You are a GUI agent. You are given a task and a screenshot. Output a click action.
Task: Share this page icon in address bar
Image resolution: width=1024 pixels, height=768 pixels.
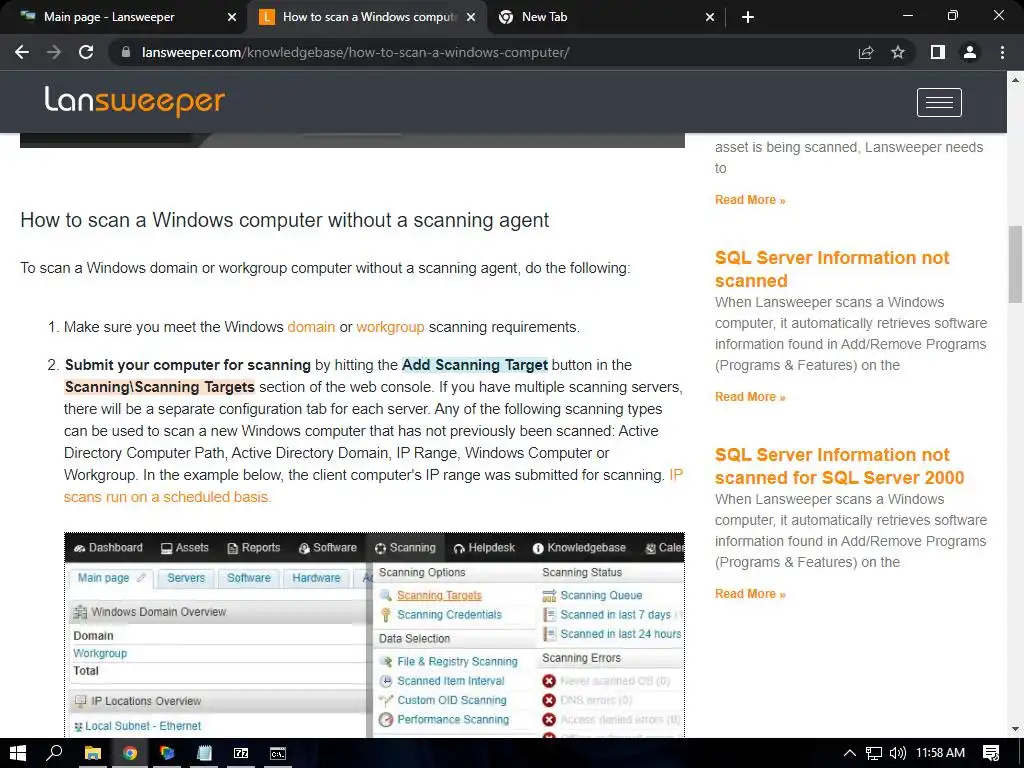click(x=866, y=52)
